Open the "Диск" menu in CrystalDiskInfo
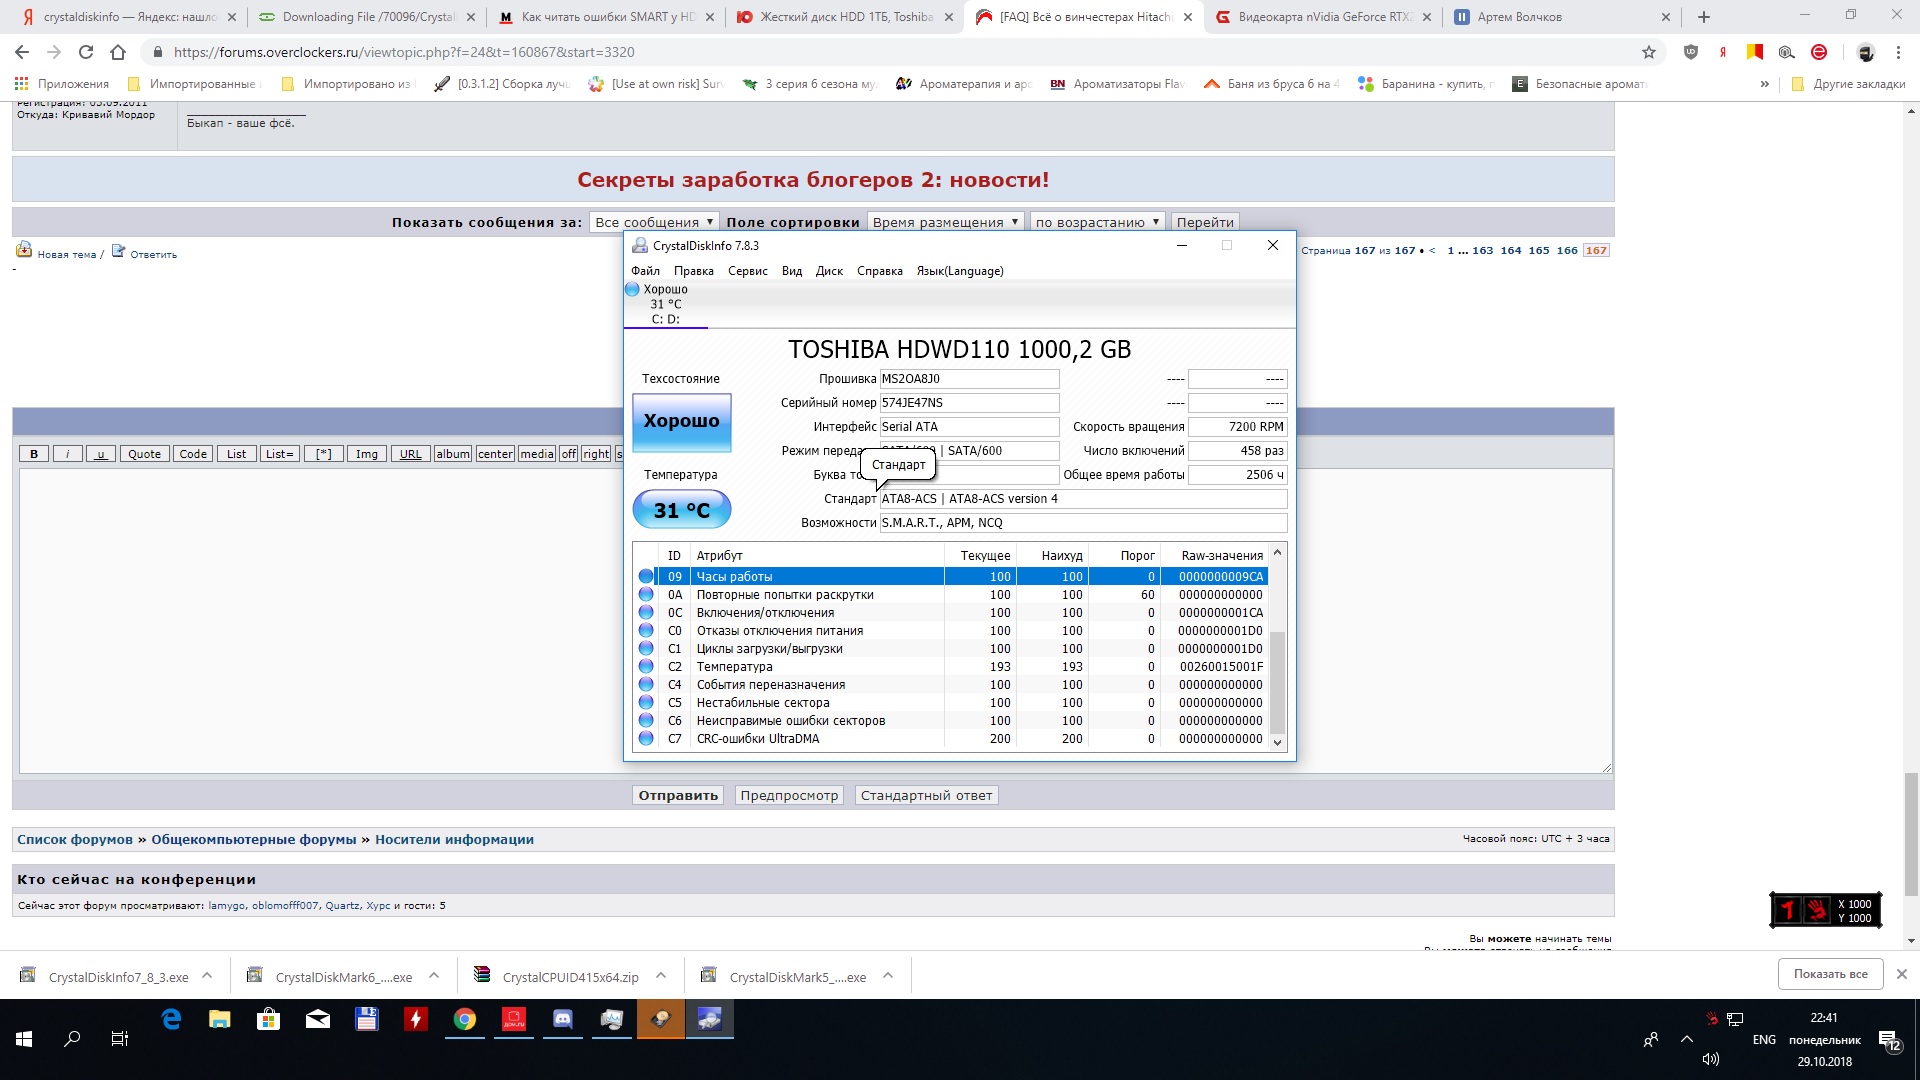This screenshot has height=1080, width=1920. (x=829, y=271)
